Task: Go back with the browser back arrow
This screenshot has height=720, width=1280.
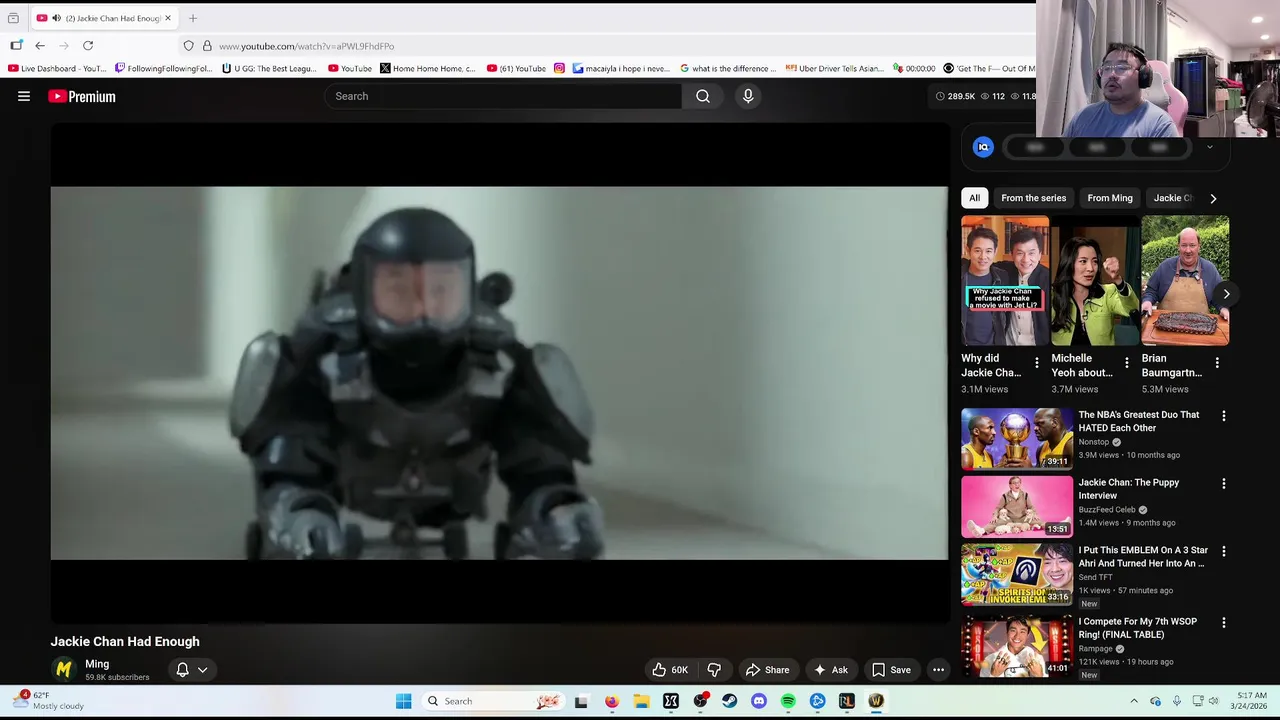Action: 40,46
